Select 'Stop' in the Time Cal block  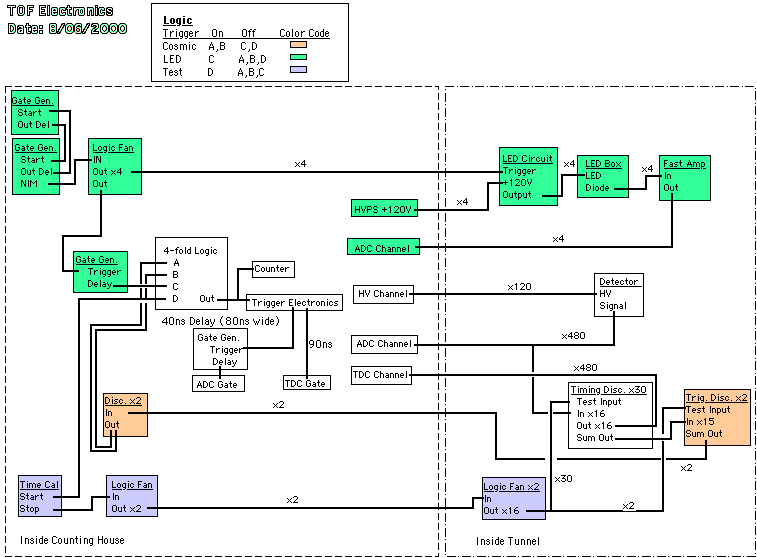coord(29,509)
